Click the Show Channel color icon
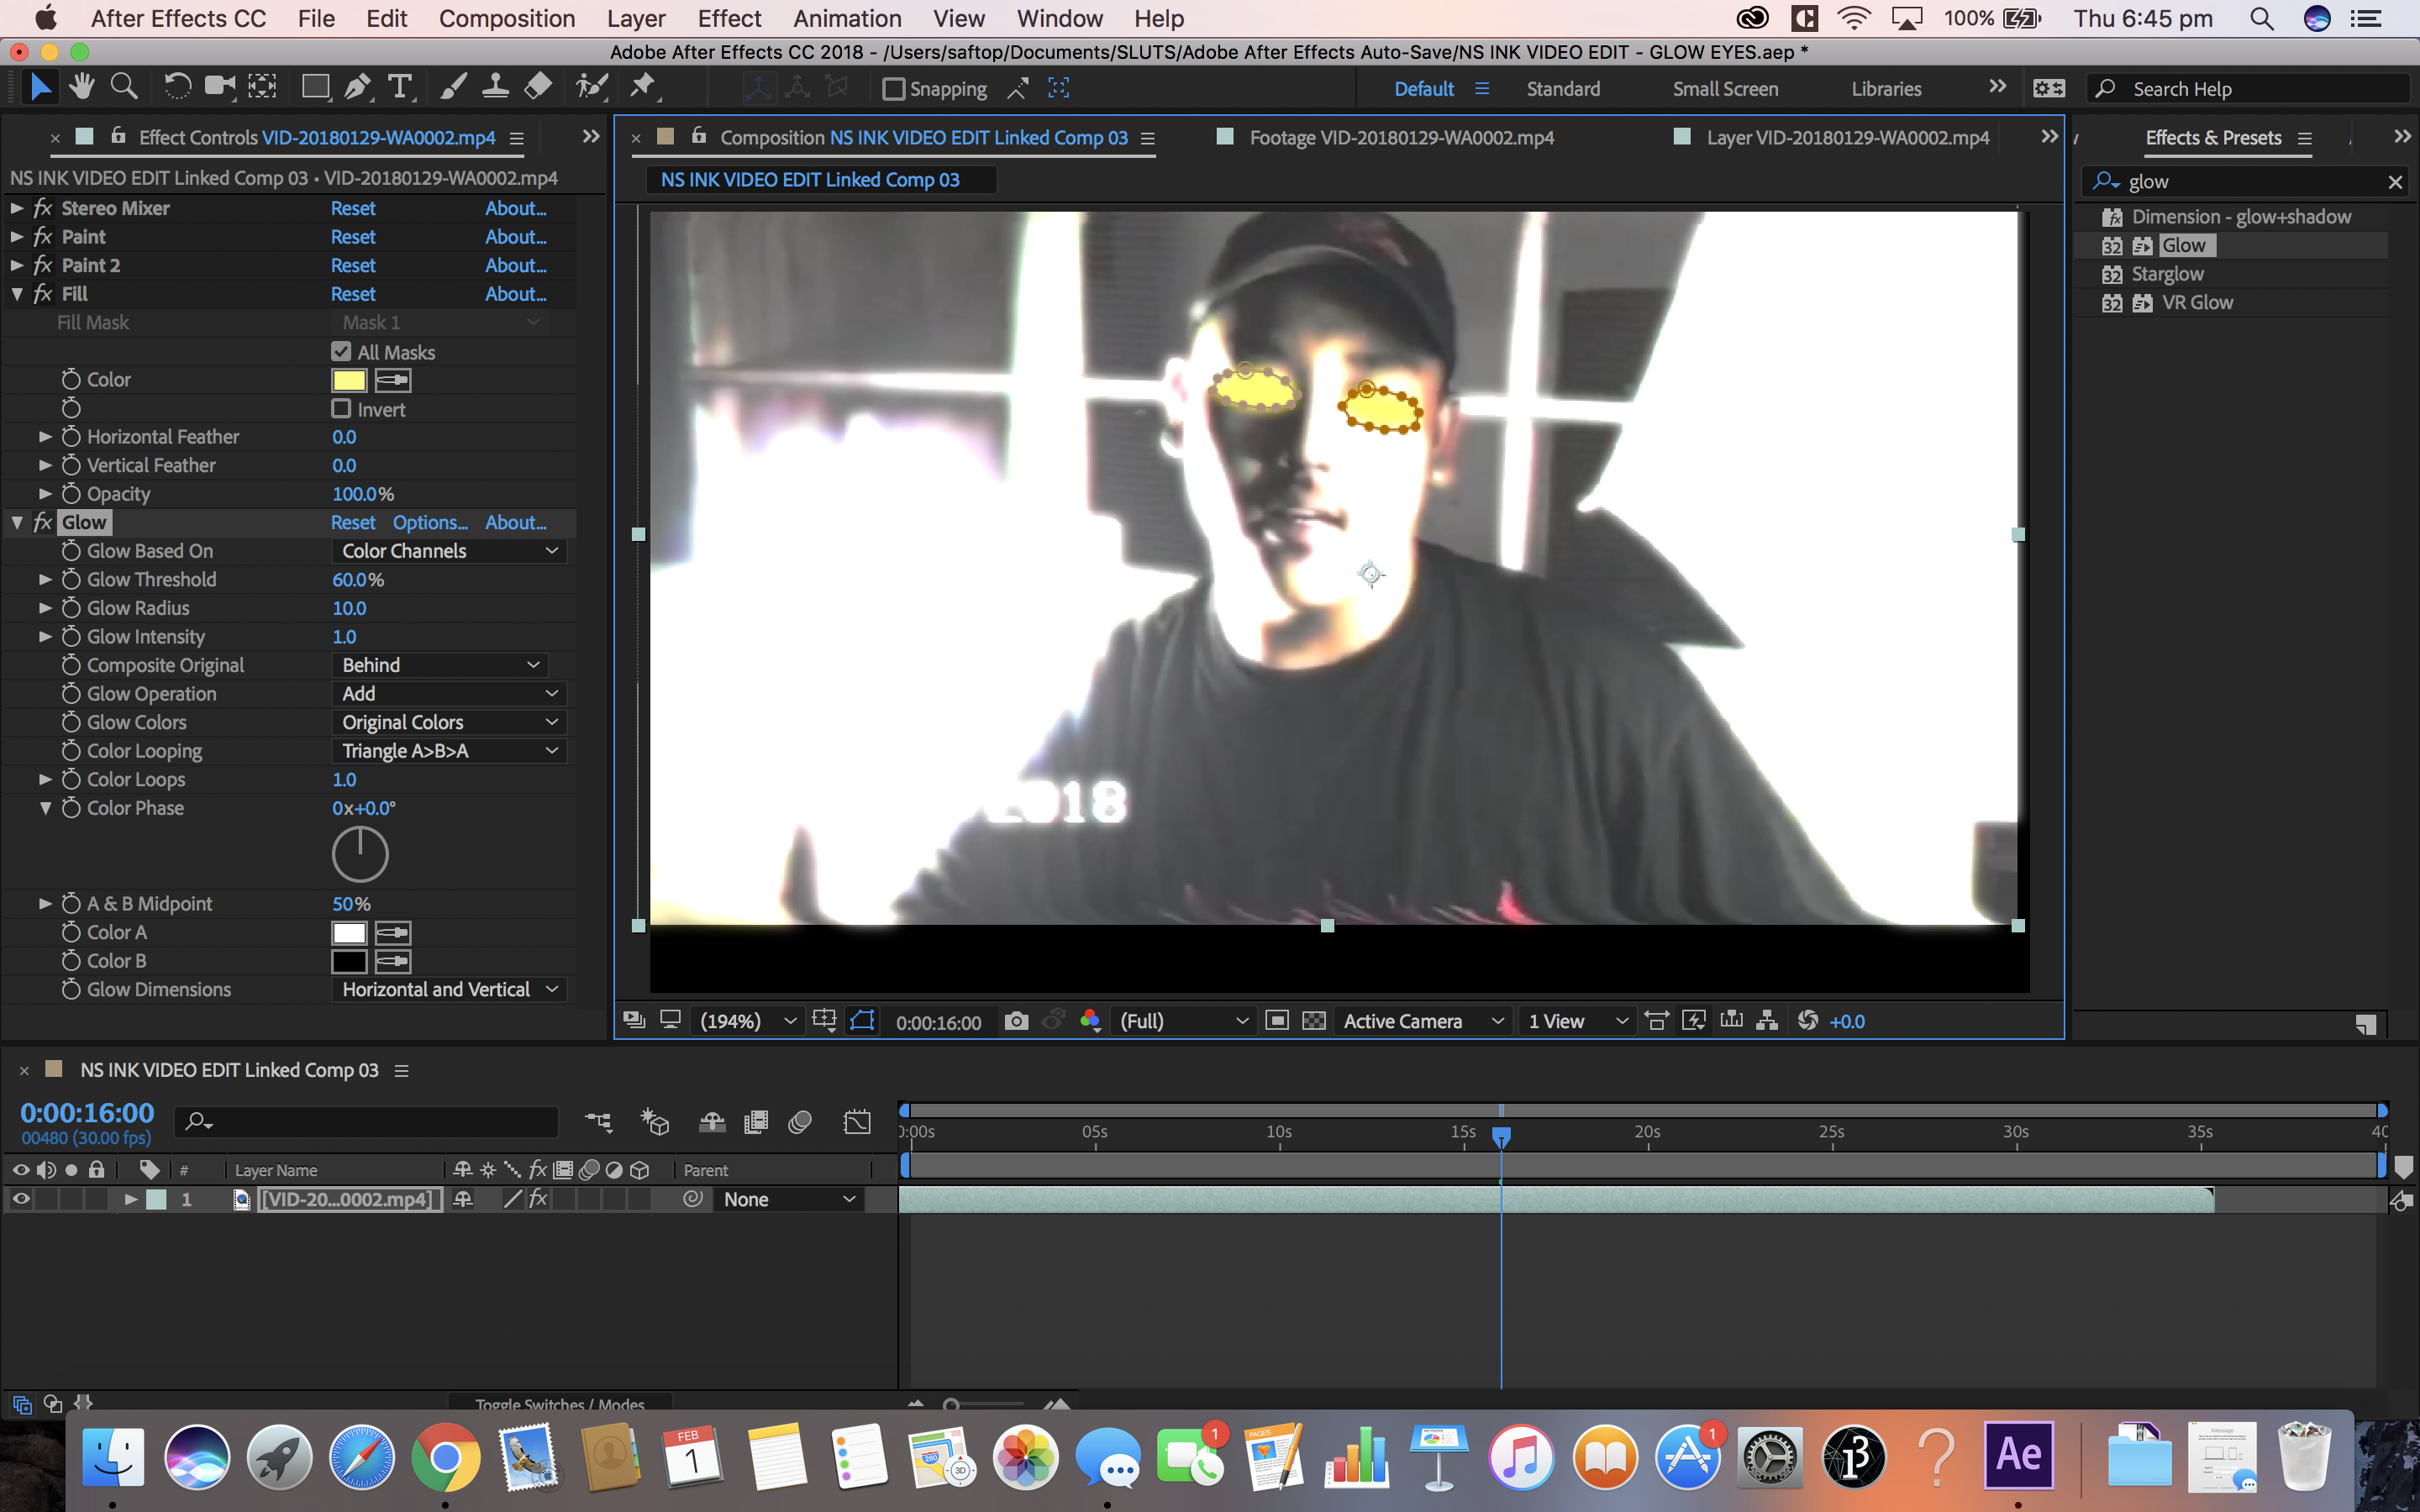Viewport: 2420px width, 1512px height. (1090, 1021)
